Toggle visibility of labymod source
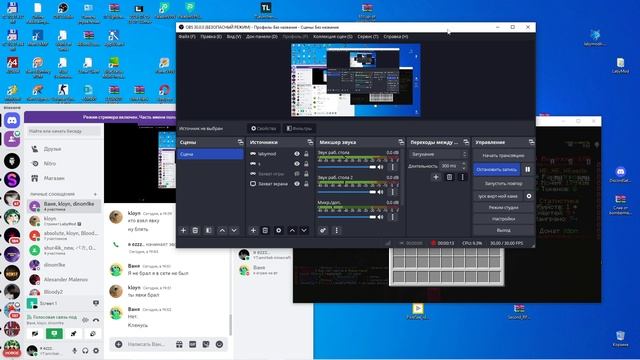Screen dimensions: 640x360 pos(297,154)
